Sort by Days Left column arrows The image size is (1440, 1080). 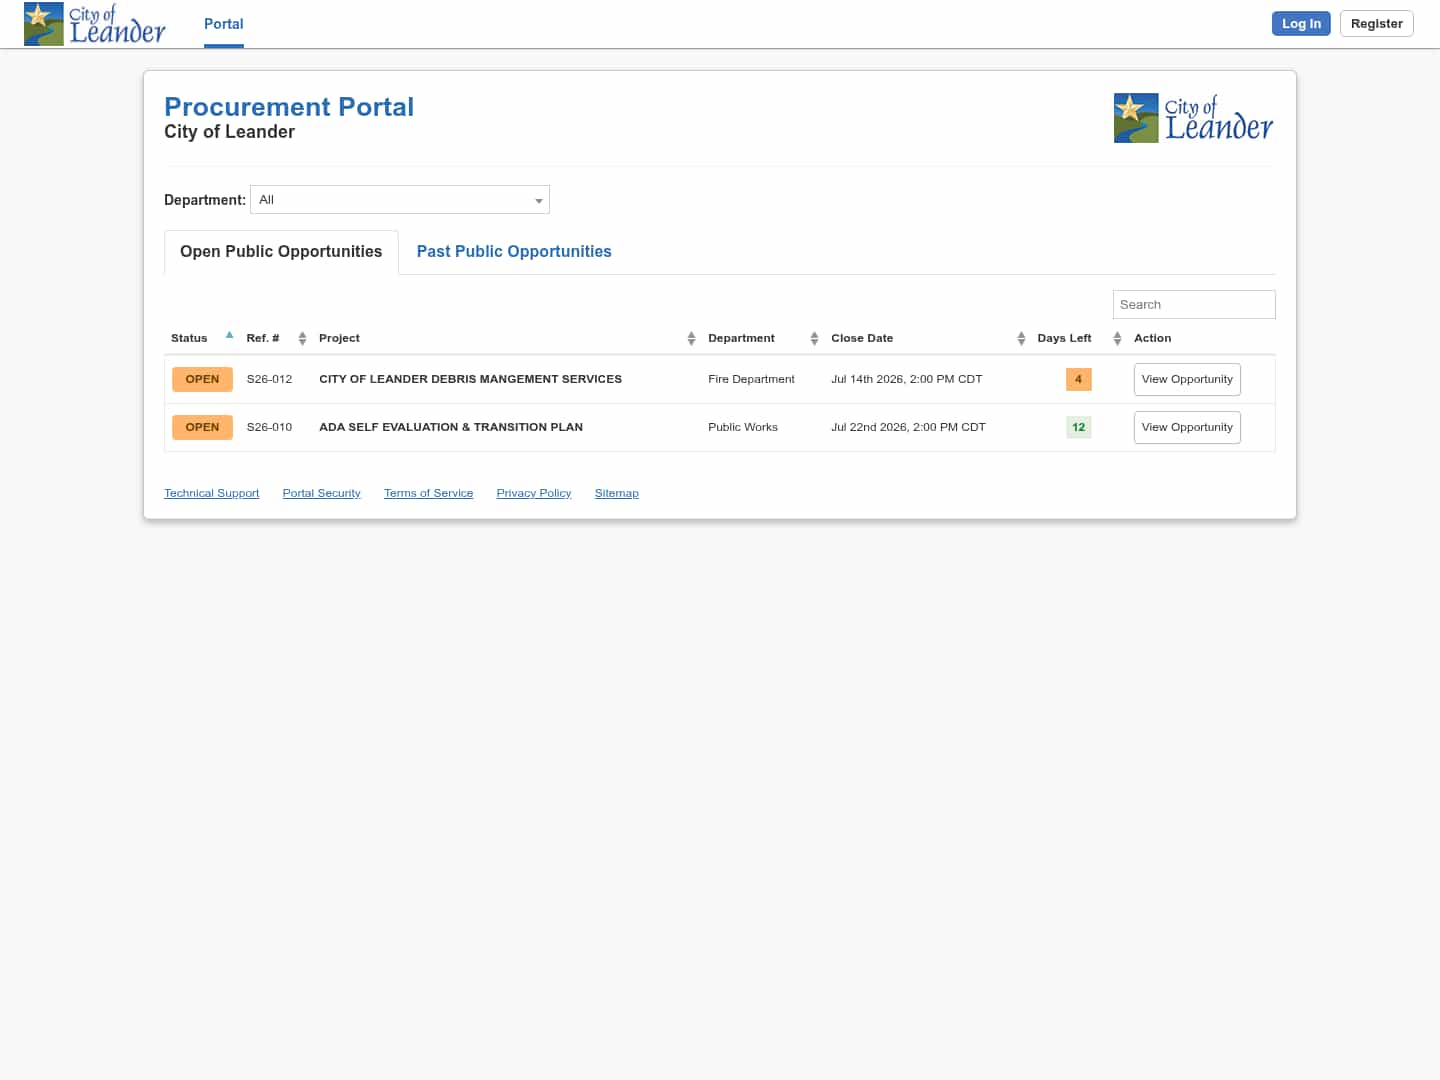[1117, 339]
